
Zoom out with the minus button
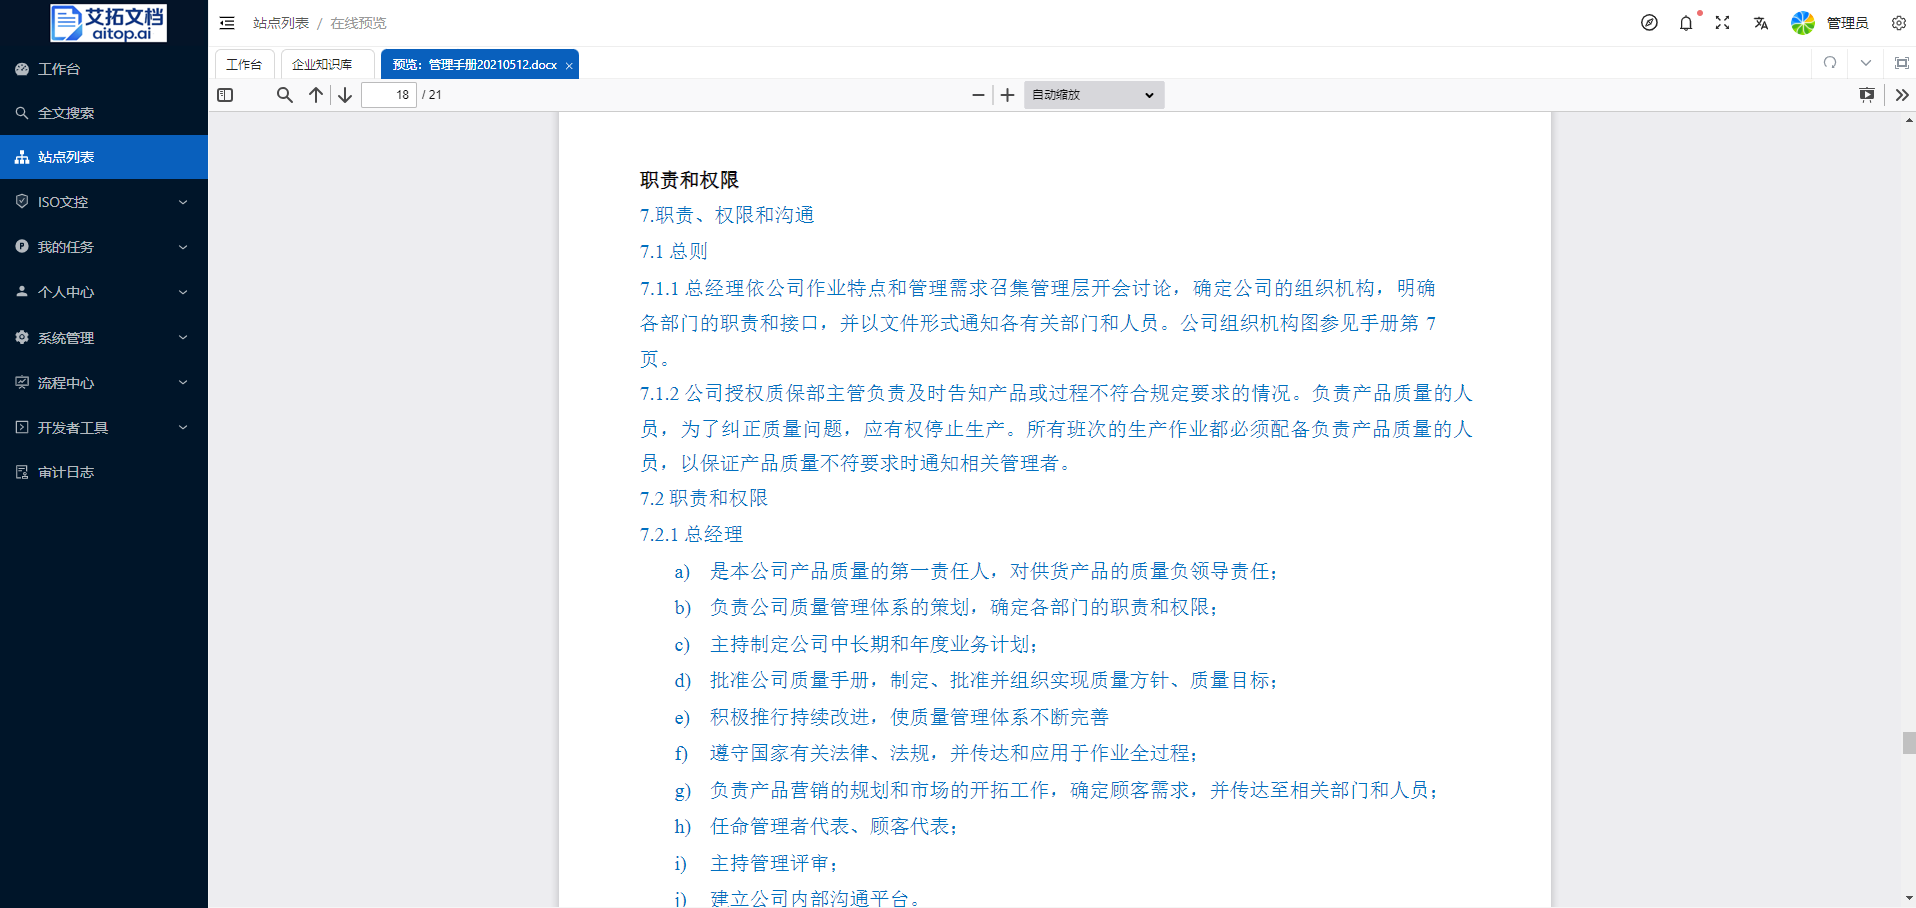[x=978, y=95]
